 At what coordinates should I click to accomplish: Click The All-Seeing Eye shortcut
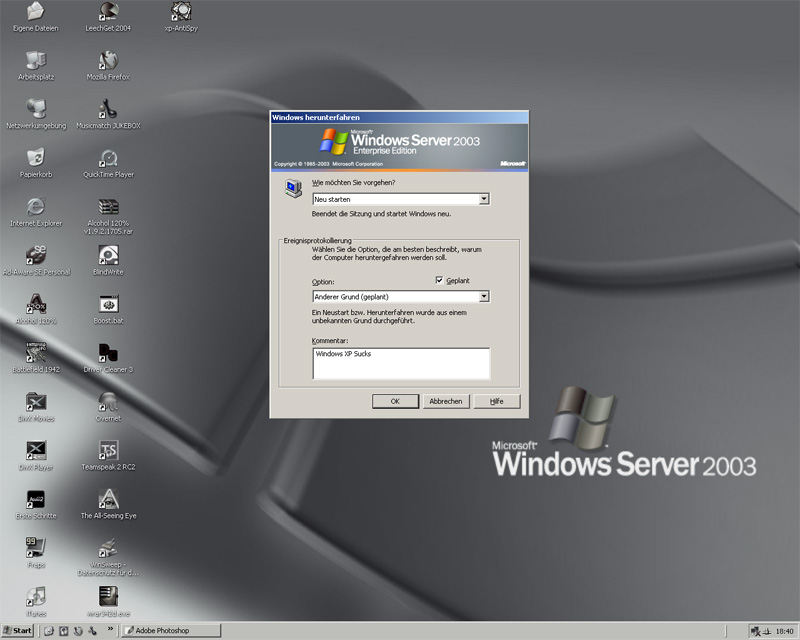point(108,505)
